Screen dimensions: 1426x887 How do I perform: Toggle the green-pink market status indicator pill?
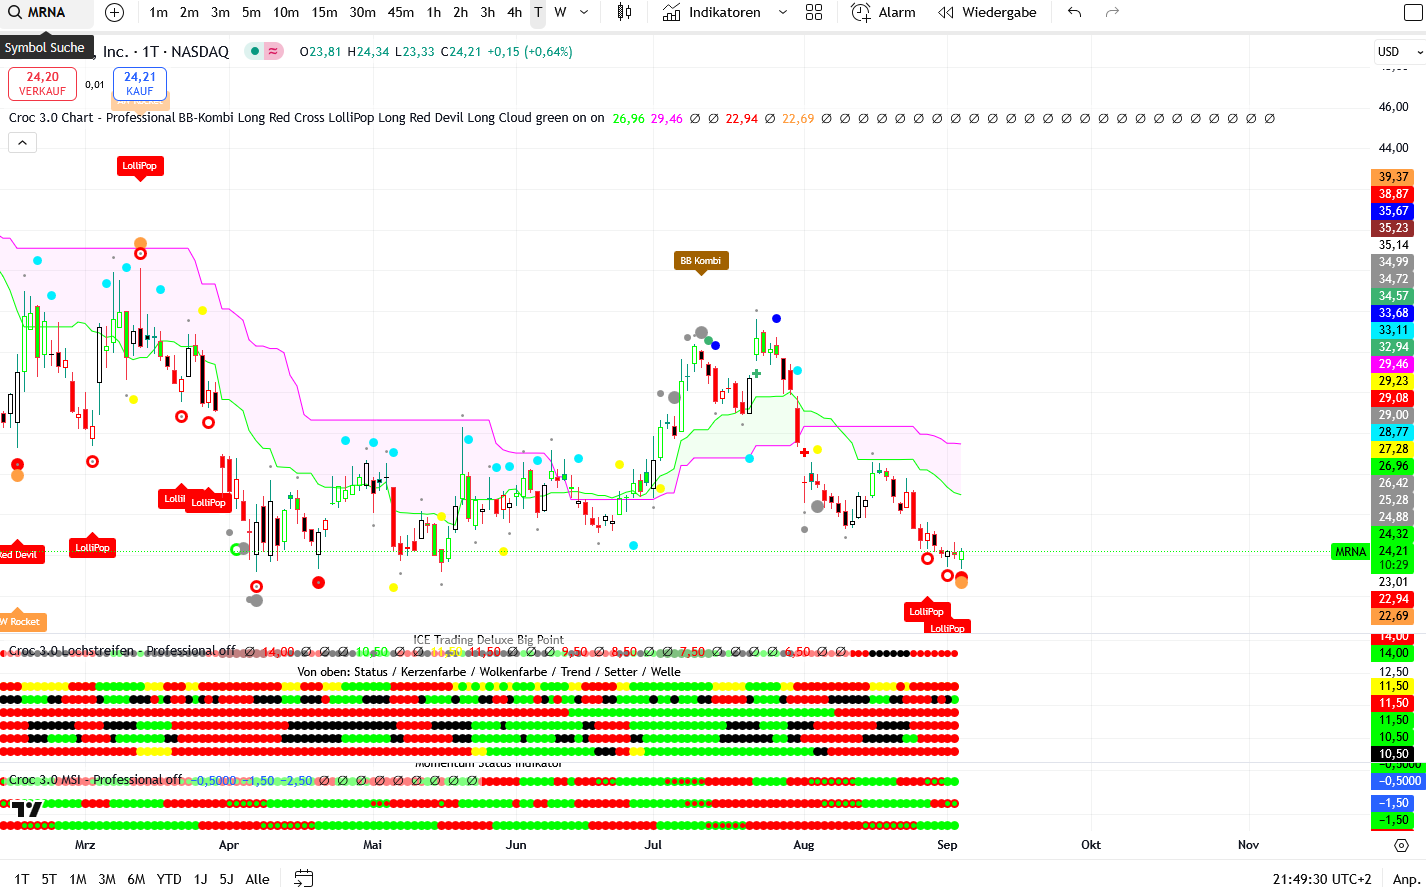pos(265,52)
